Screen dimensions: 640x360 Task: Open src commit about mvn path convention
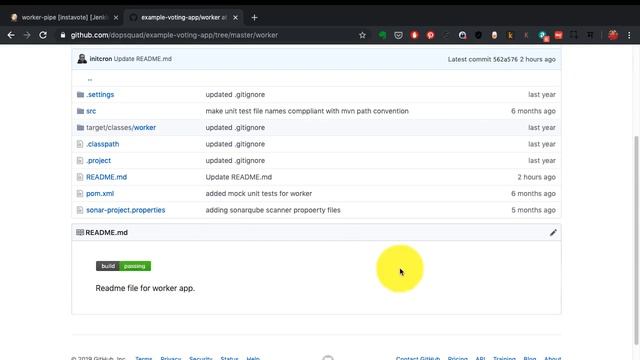point(307,111)
